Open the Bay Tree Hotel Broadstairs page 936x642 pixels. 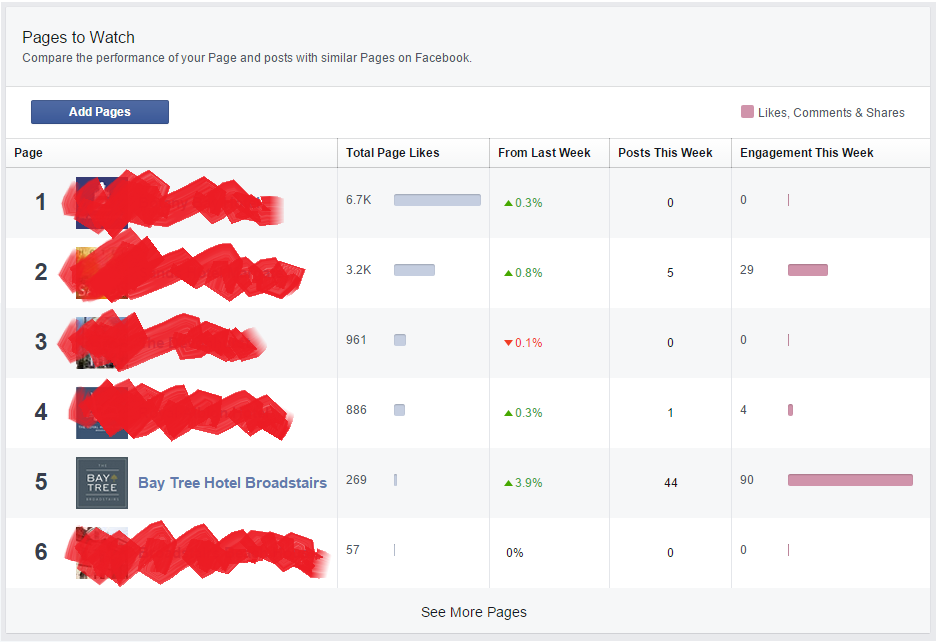(232, 482)
